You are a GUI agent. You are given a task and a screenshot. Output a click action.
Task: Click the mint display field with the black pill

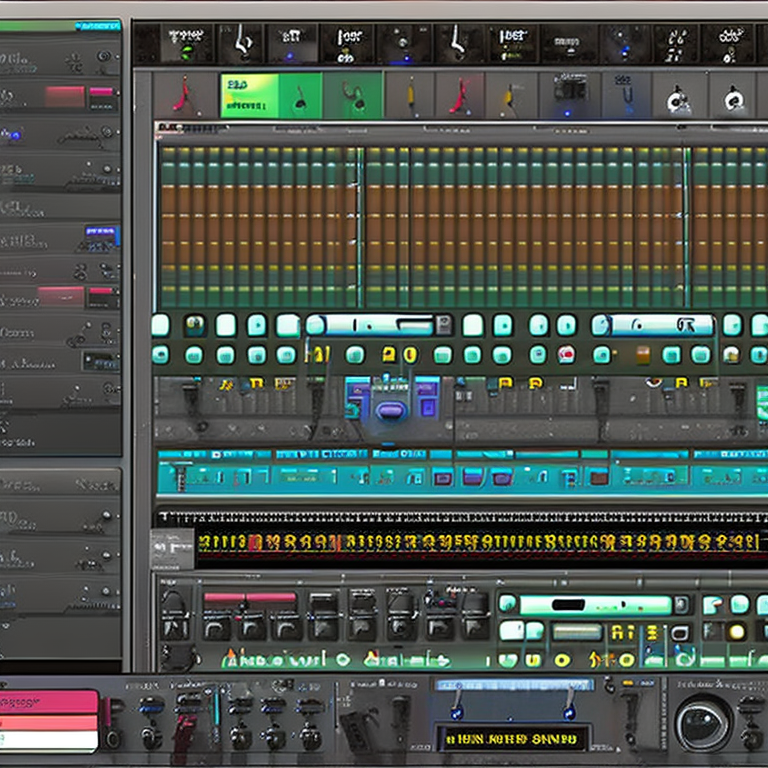pos(596,605)
